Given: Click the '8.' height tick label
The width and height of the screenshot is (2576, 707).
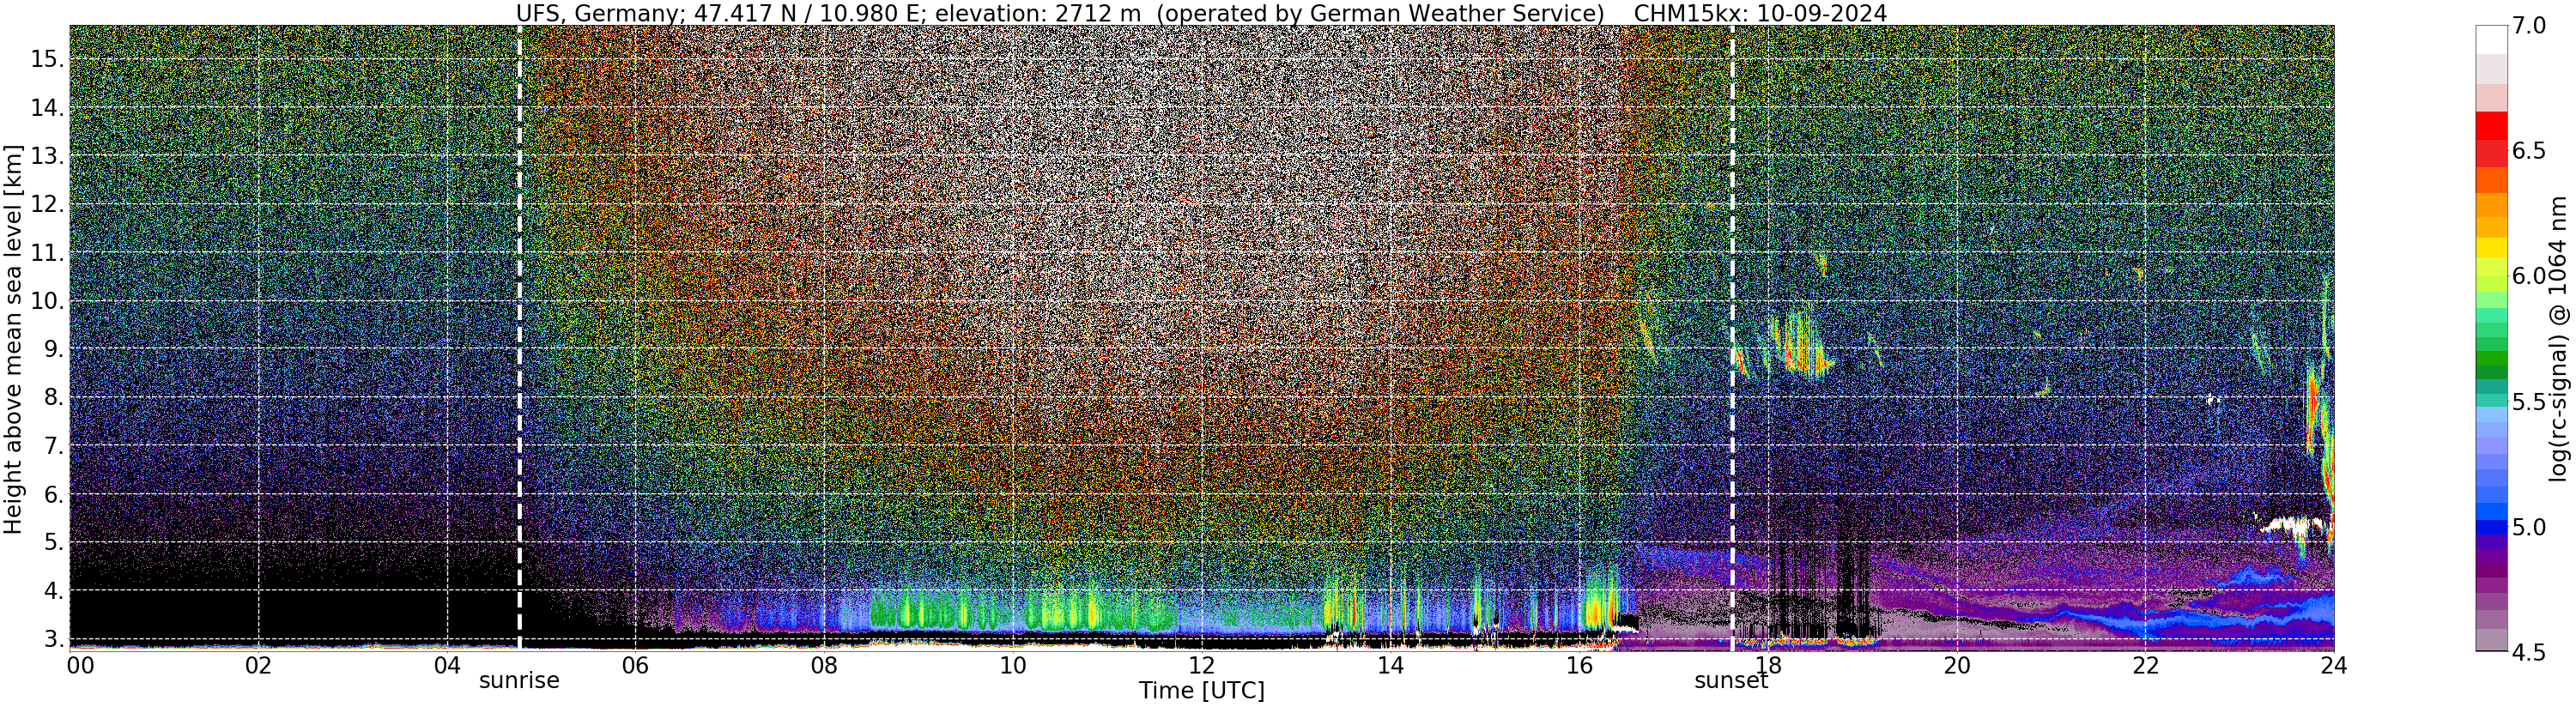Looking at the screenshot, I should (x=52, y=398).
